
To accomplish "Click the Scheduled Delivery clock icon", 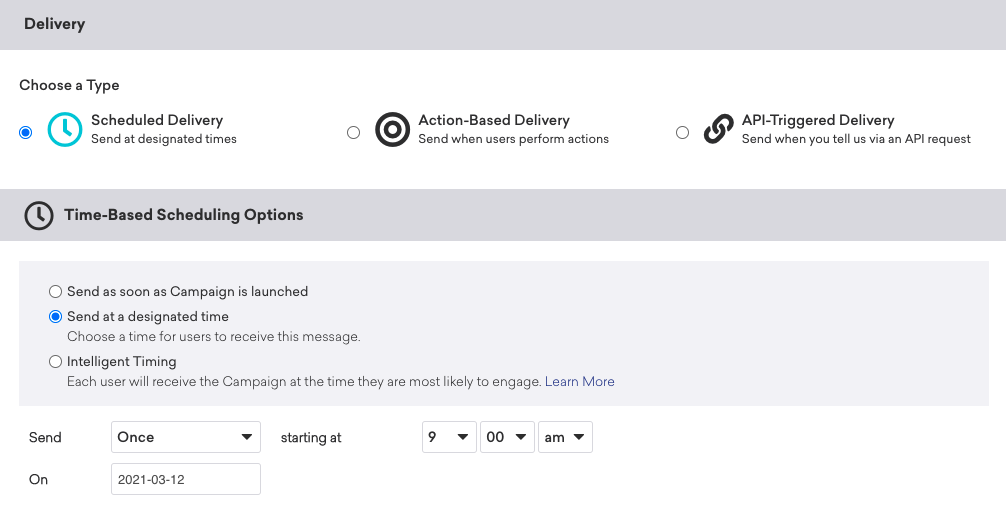I will click(65, 129).
